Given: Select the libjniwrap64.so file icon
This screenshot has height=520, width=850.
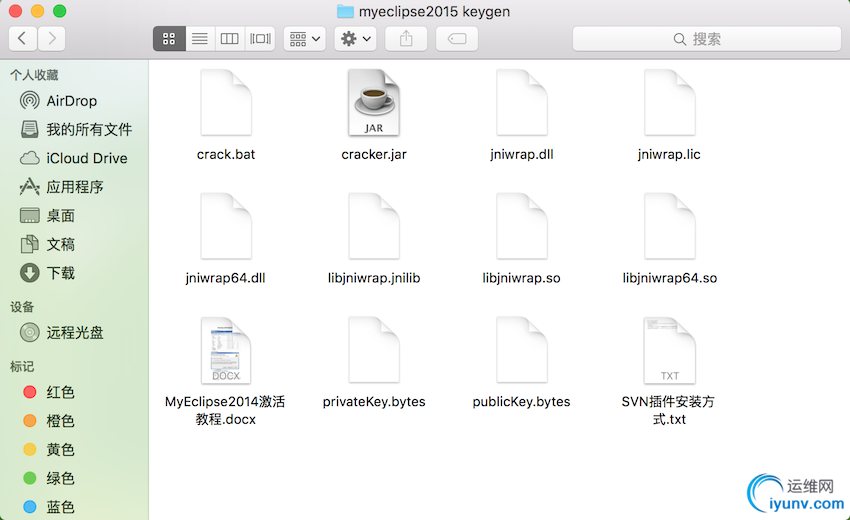Looking at the screenshot, I should (x=670, y=226).
